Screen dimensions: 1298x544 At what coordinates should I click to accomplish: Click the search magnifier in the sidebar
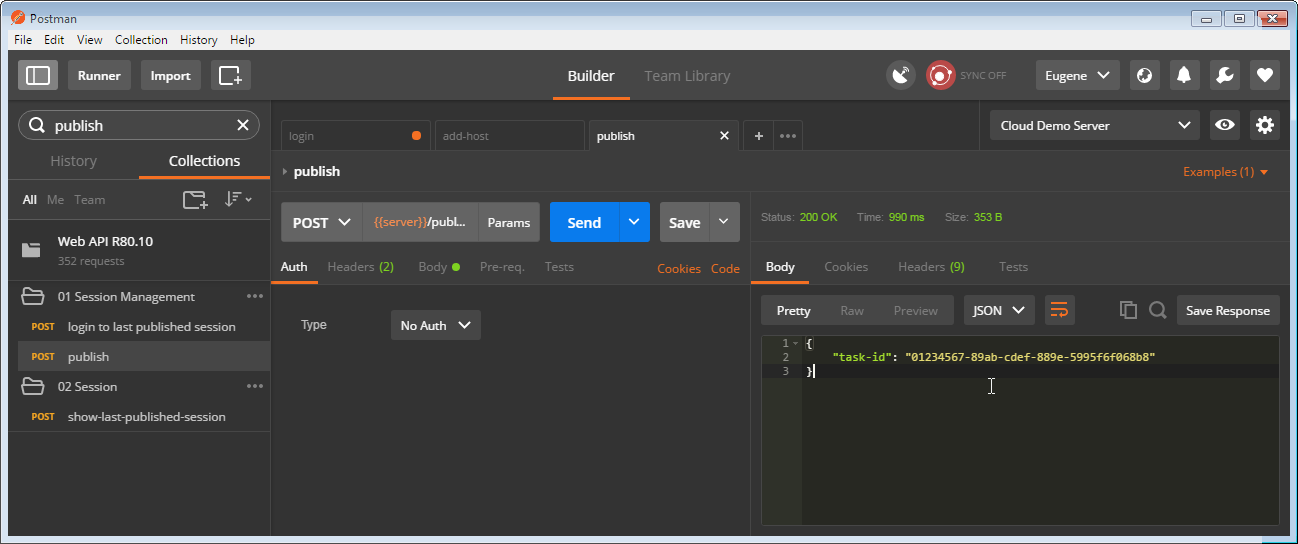coord(37,125)
